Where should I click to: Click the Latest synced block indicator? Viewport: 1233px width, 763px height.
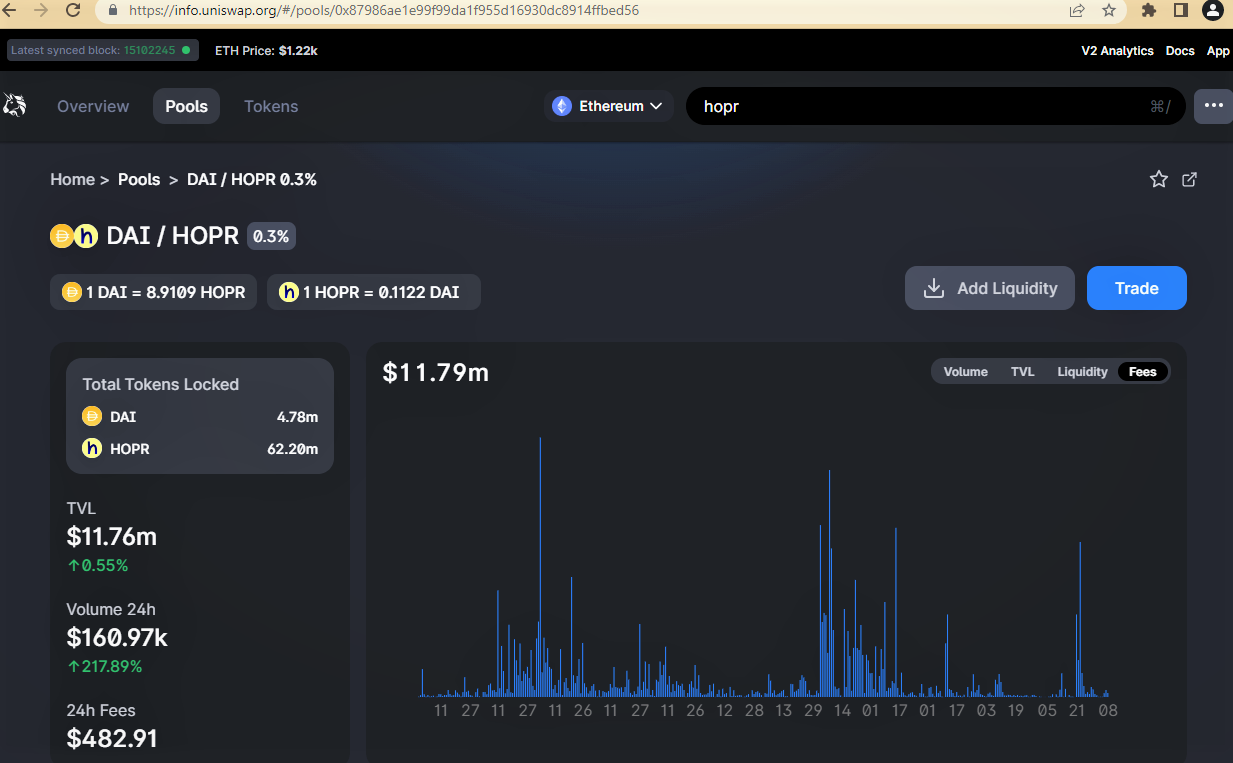pyautogui.click(x=103, y=50)
